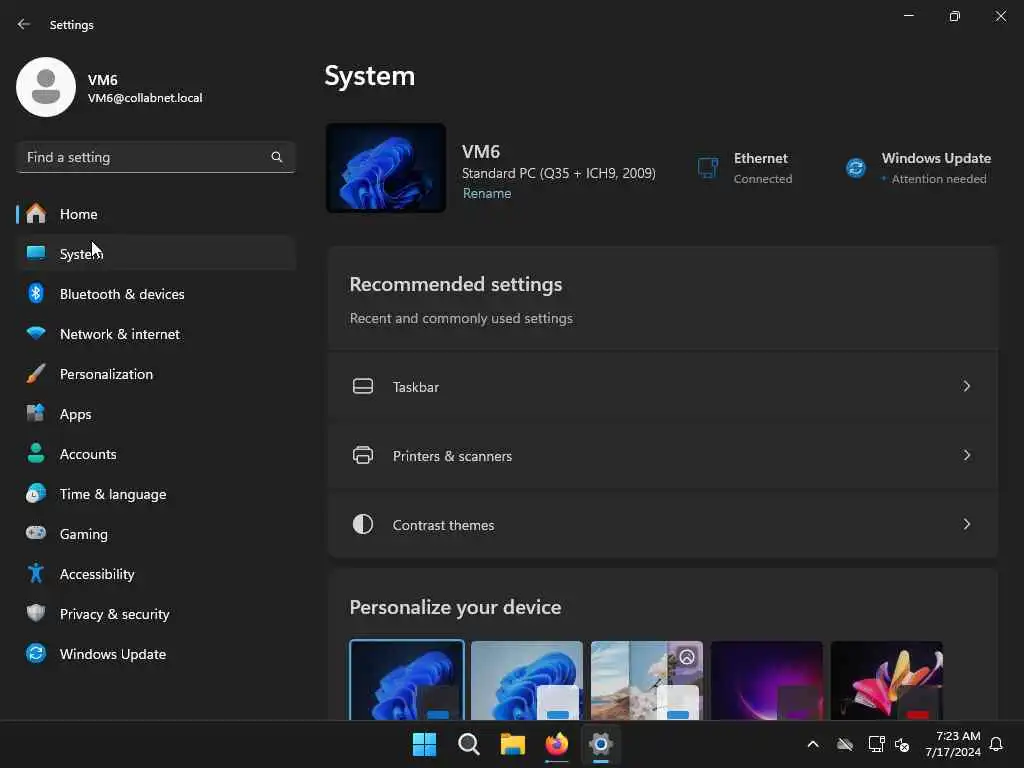Click the VM6 device wallpaper thumbnail
This screenshot has width=1024, height=768.
[386, 168]
